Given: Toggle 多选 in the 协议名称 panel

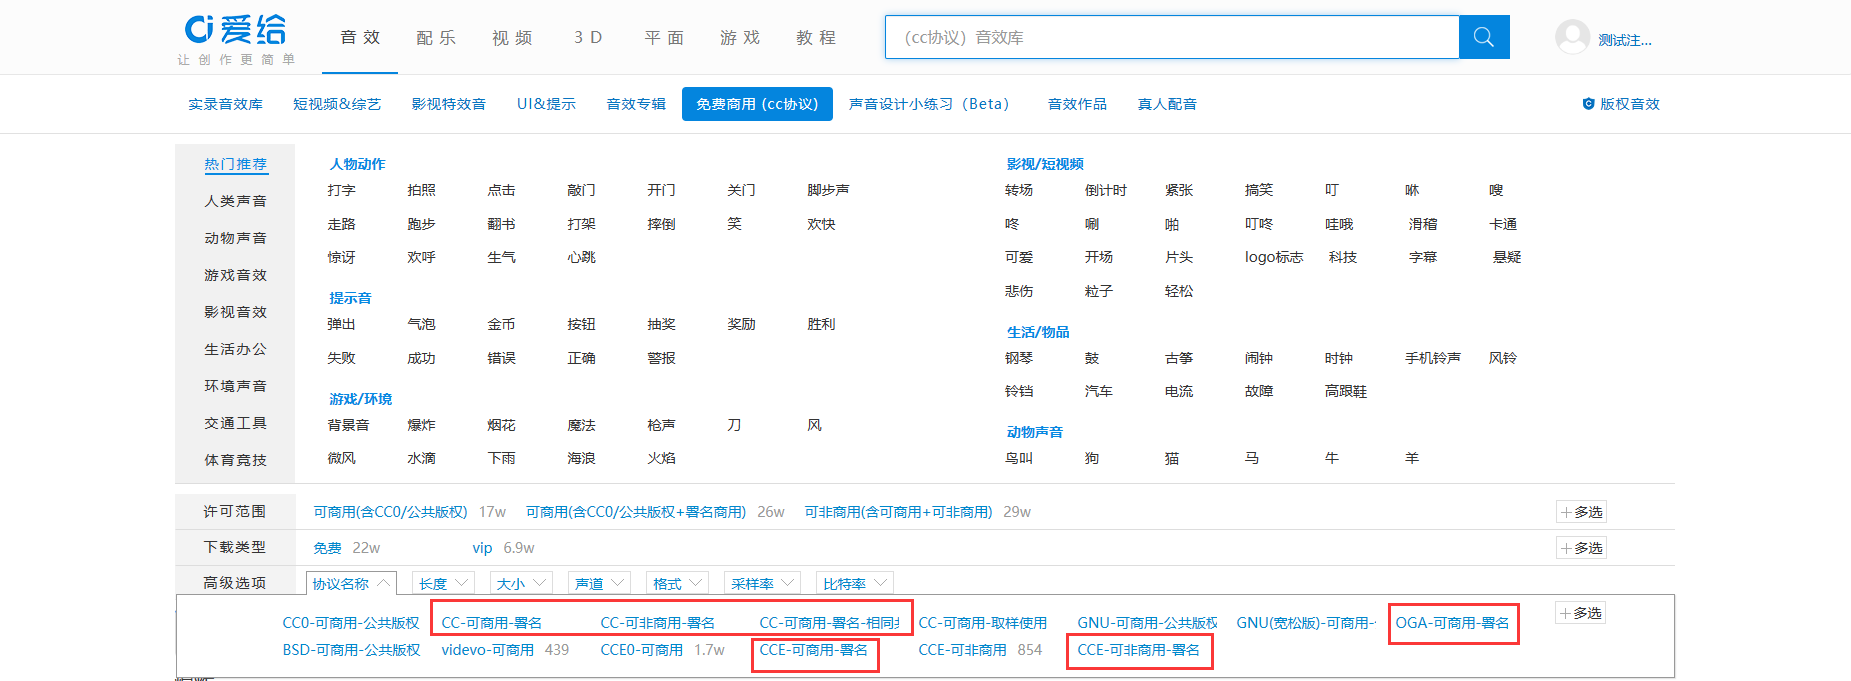Looking at the screenshot, I should click(1580, 613).
